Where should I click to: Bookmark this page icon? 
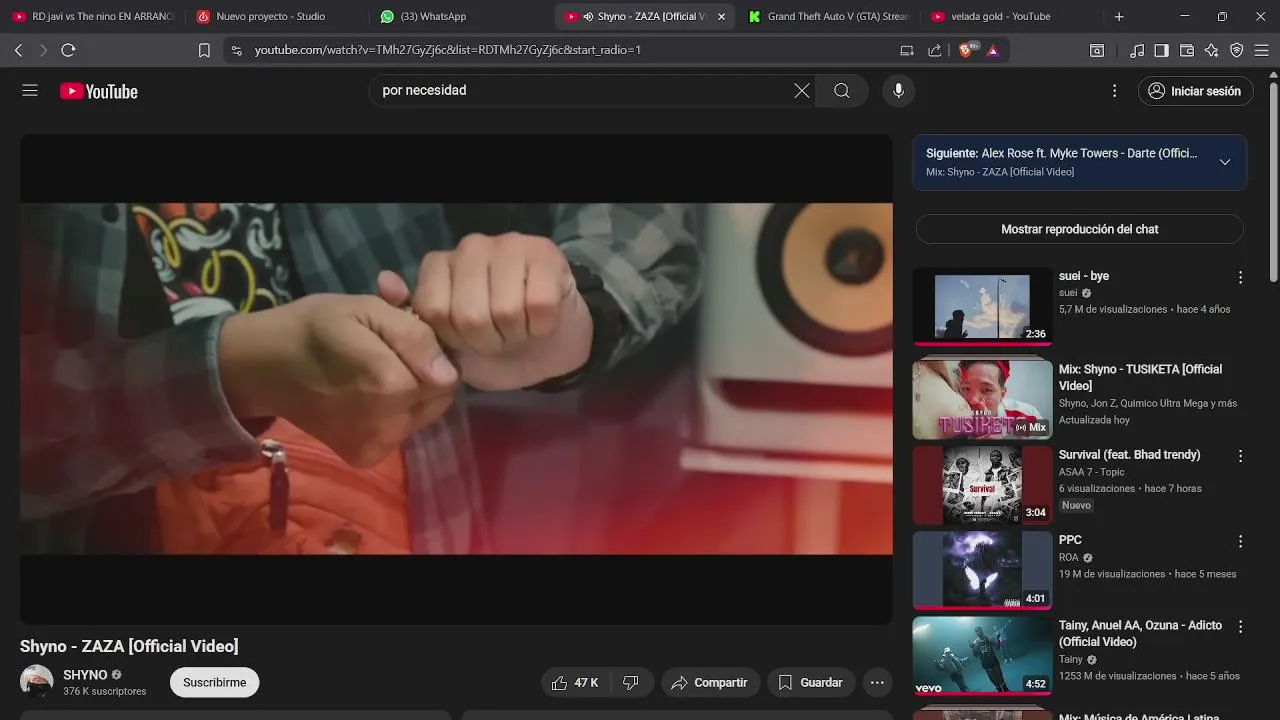coord(204,50)
